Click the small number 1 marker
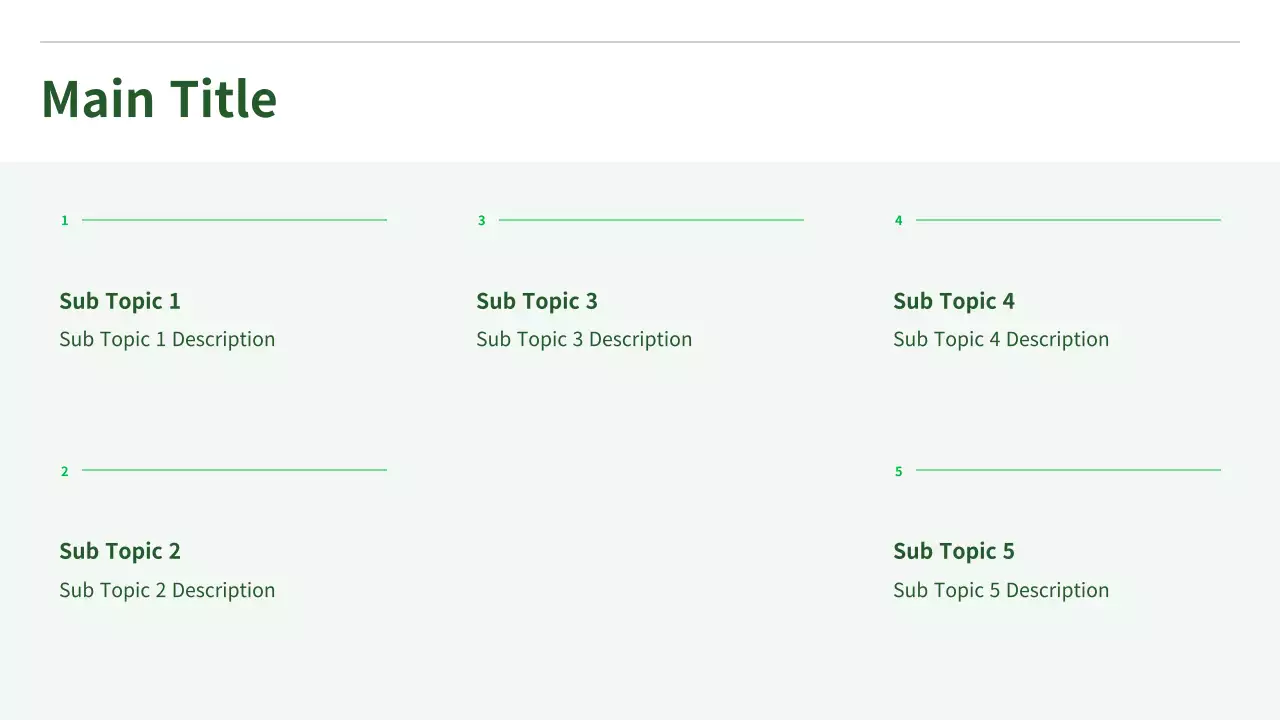1280x720 pixels. click(65, 221)
